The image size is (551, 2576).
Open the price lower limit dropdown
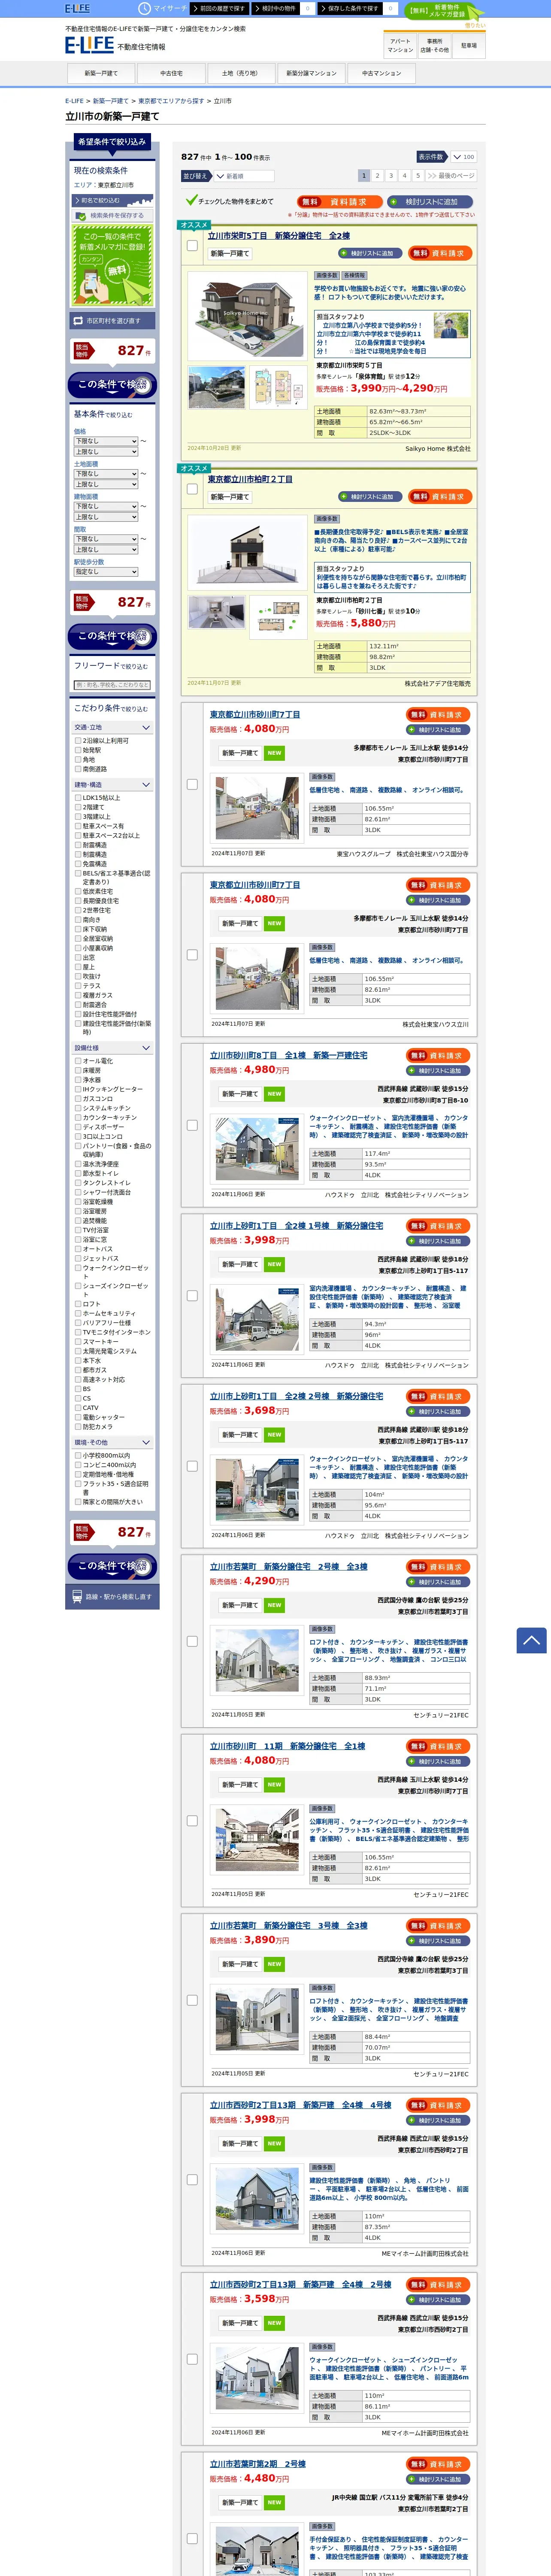click(x=106, y=441)
